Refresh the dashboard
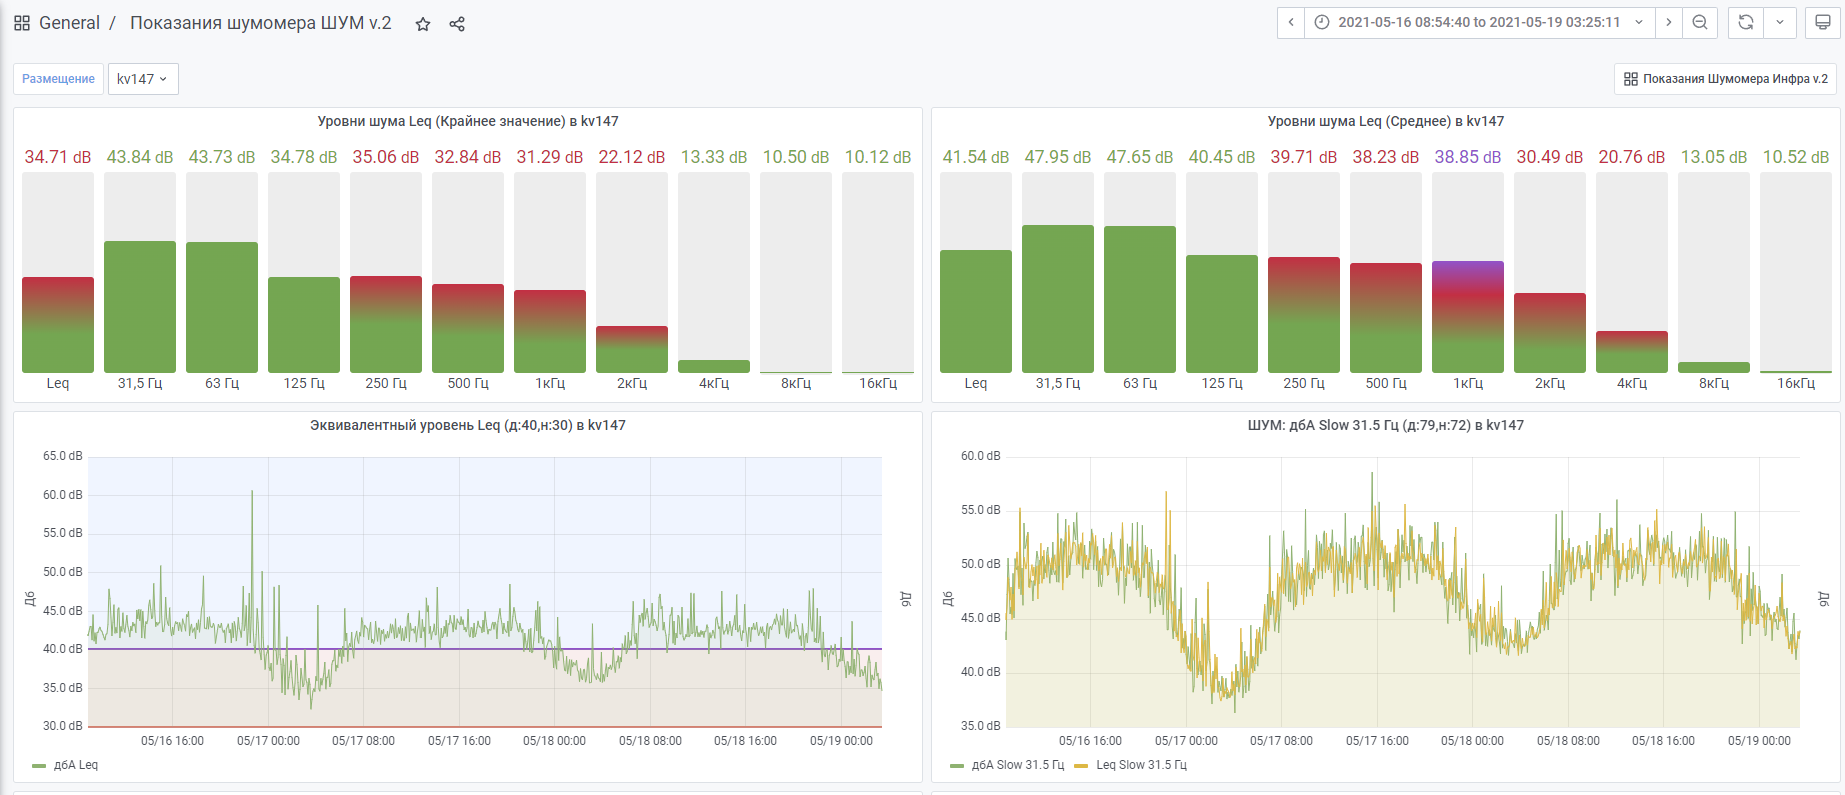Image resolution: width=1845 pixels, height=795 pixels. 1746,23
